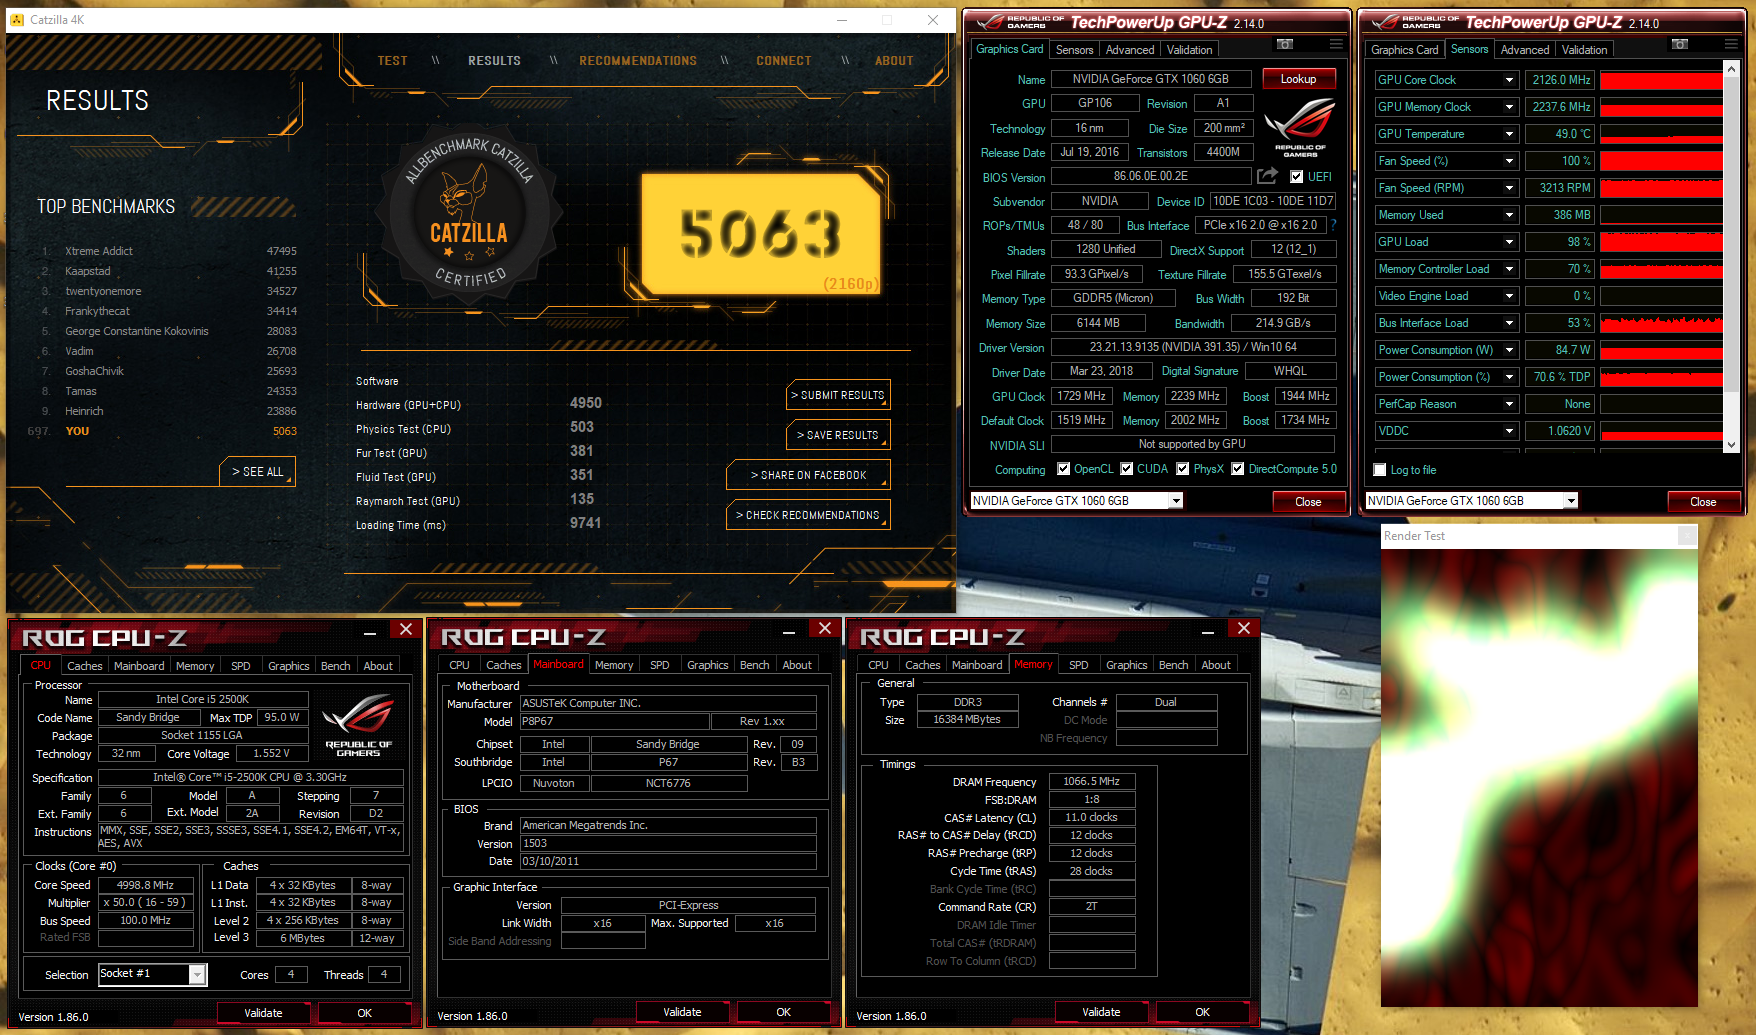Minimize the CPU-Z Memory window

coord(1208,630)
